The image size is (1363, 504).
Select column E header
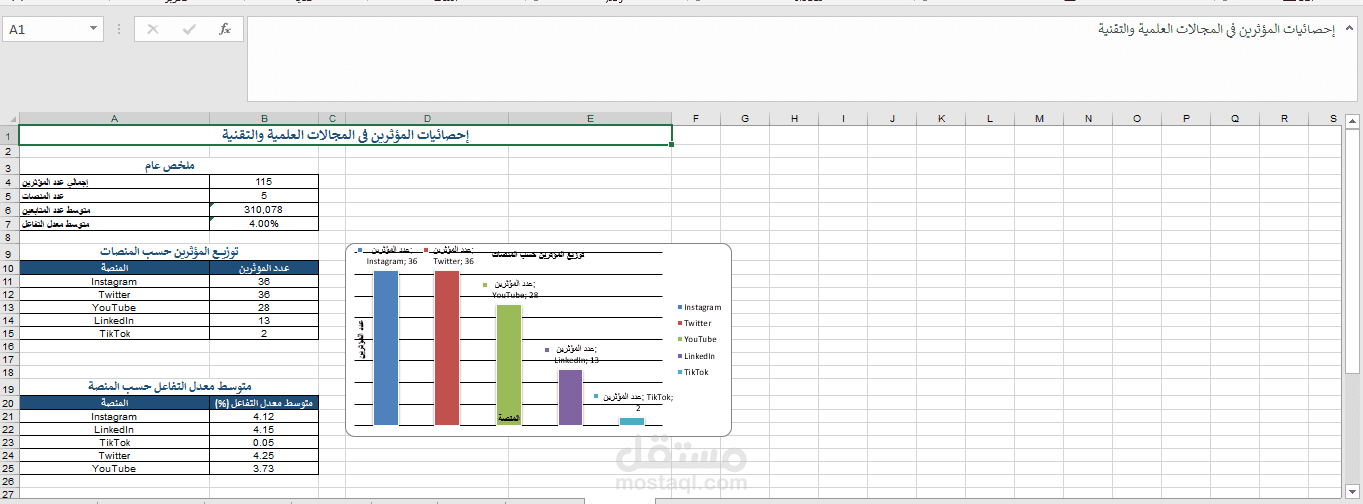[x=590, y=118]
